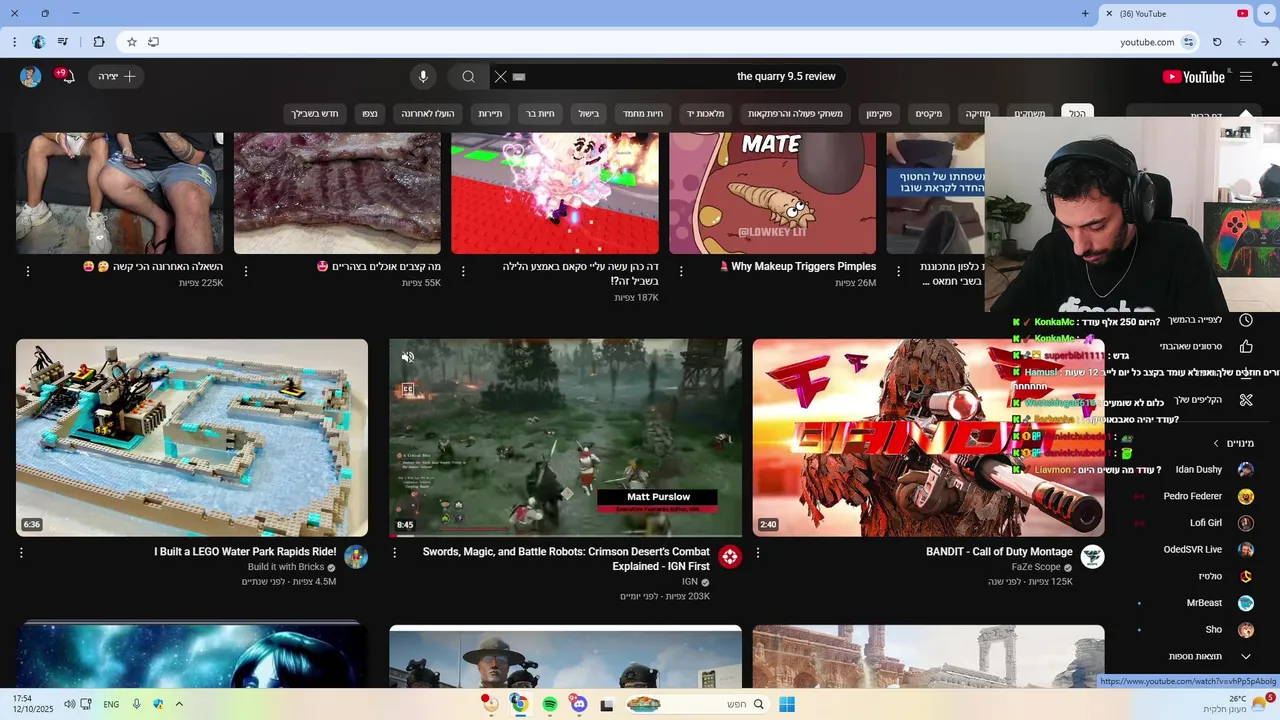
Task: Open more options for the השאלה האחרונה short
Action: [28, 271]
